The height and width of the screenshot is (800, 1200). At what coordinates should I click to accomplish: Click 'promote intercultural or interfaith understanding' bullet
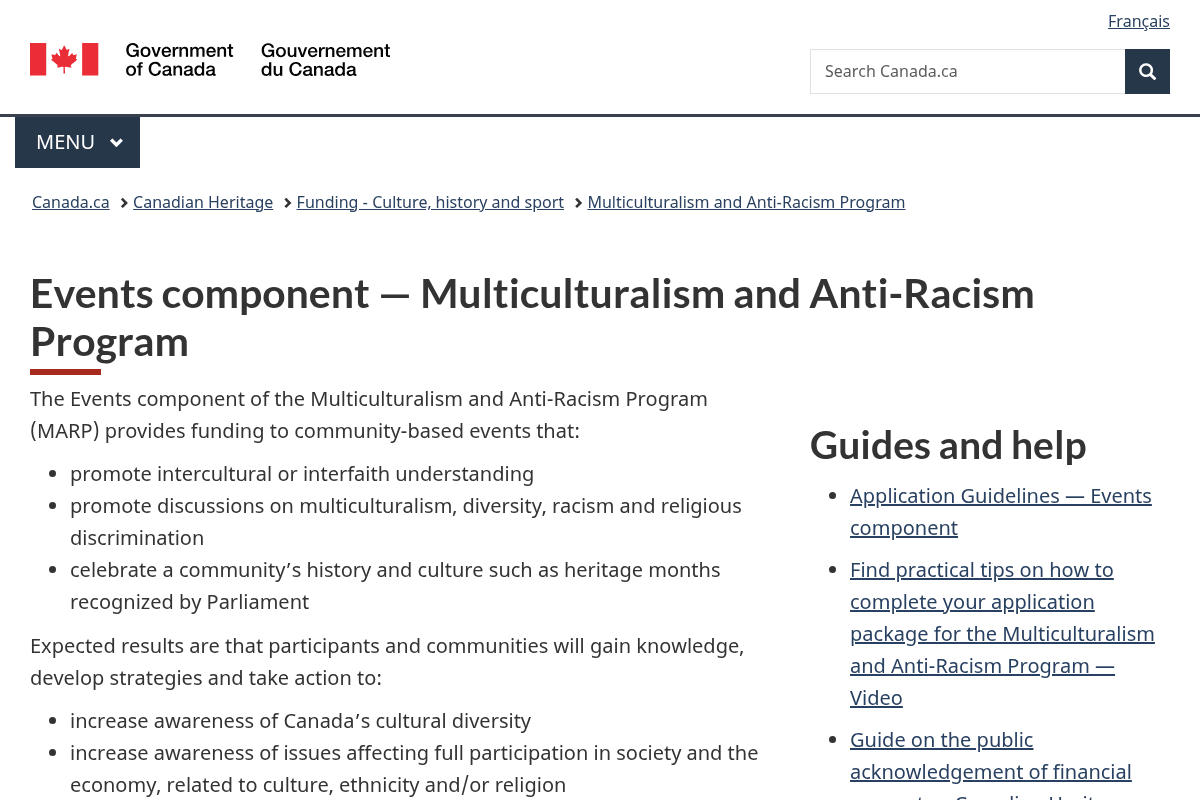click(302, 474)
